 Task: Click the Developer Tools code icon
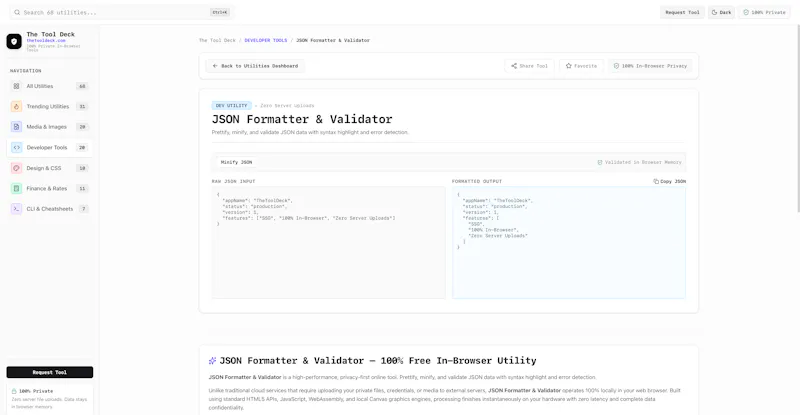pos(16,148)
